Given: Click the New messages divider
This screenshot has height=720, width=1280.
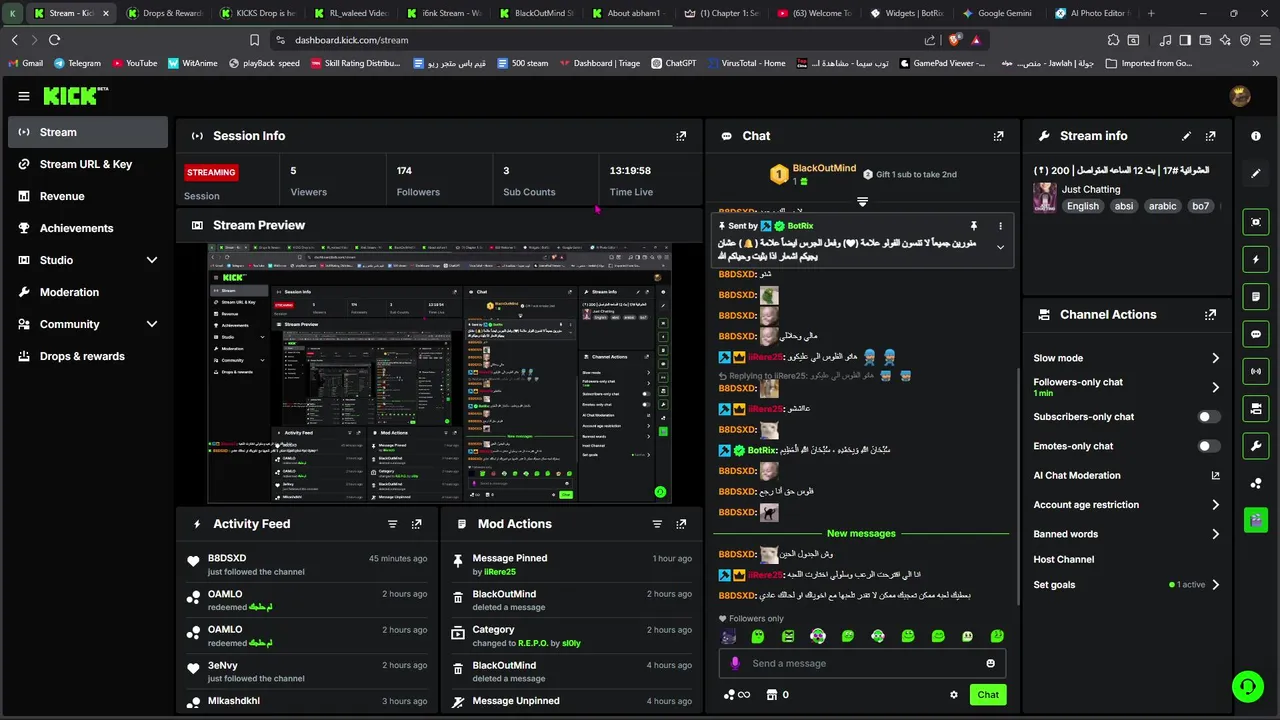Looking at the screenshot, I should tap(861, 534).
